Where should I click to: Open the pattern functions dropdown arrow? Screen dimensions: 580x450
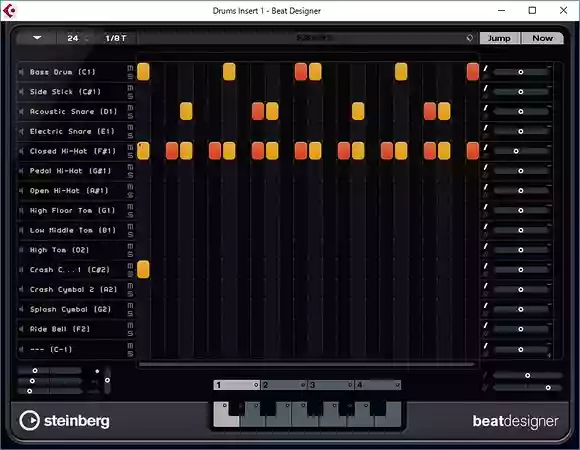37,38
